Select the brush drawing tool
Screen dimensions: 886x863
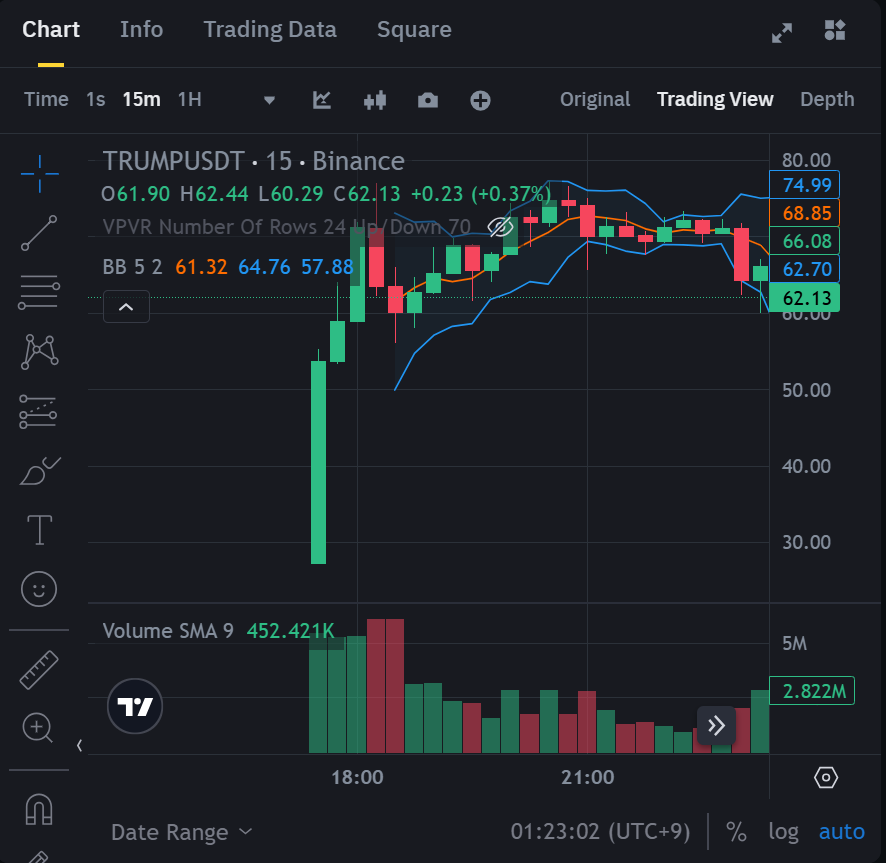pos(40,471)
